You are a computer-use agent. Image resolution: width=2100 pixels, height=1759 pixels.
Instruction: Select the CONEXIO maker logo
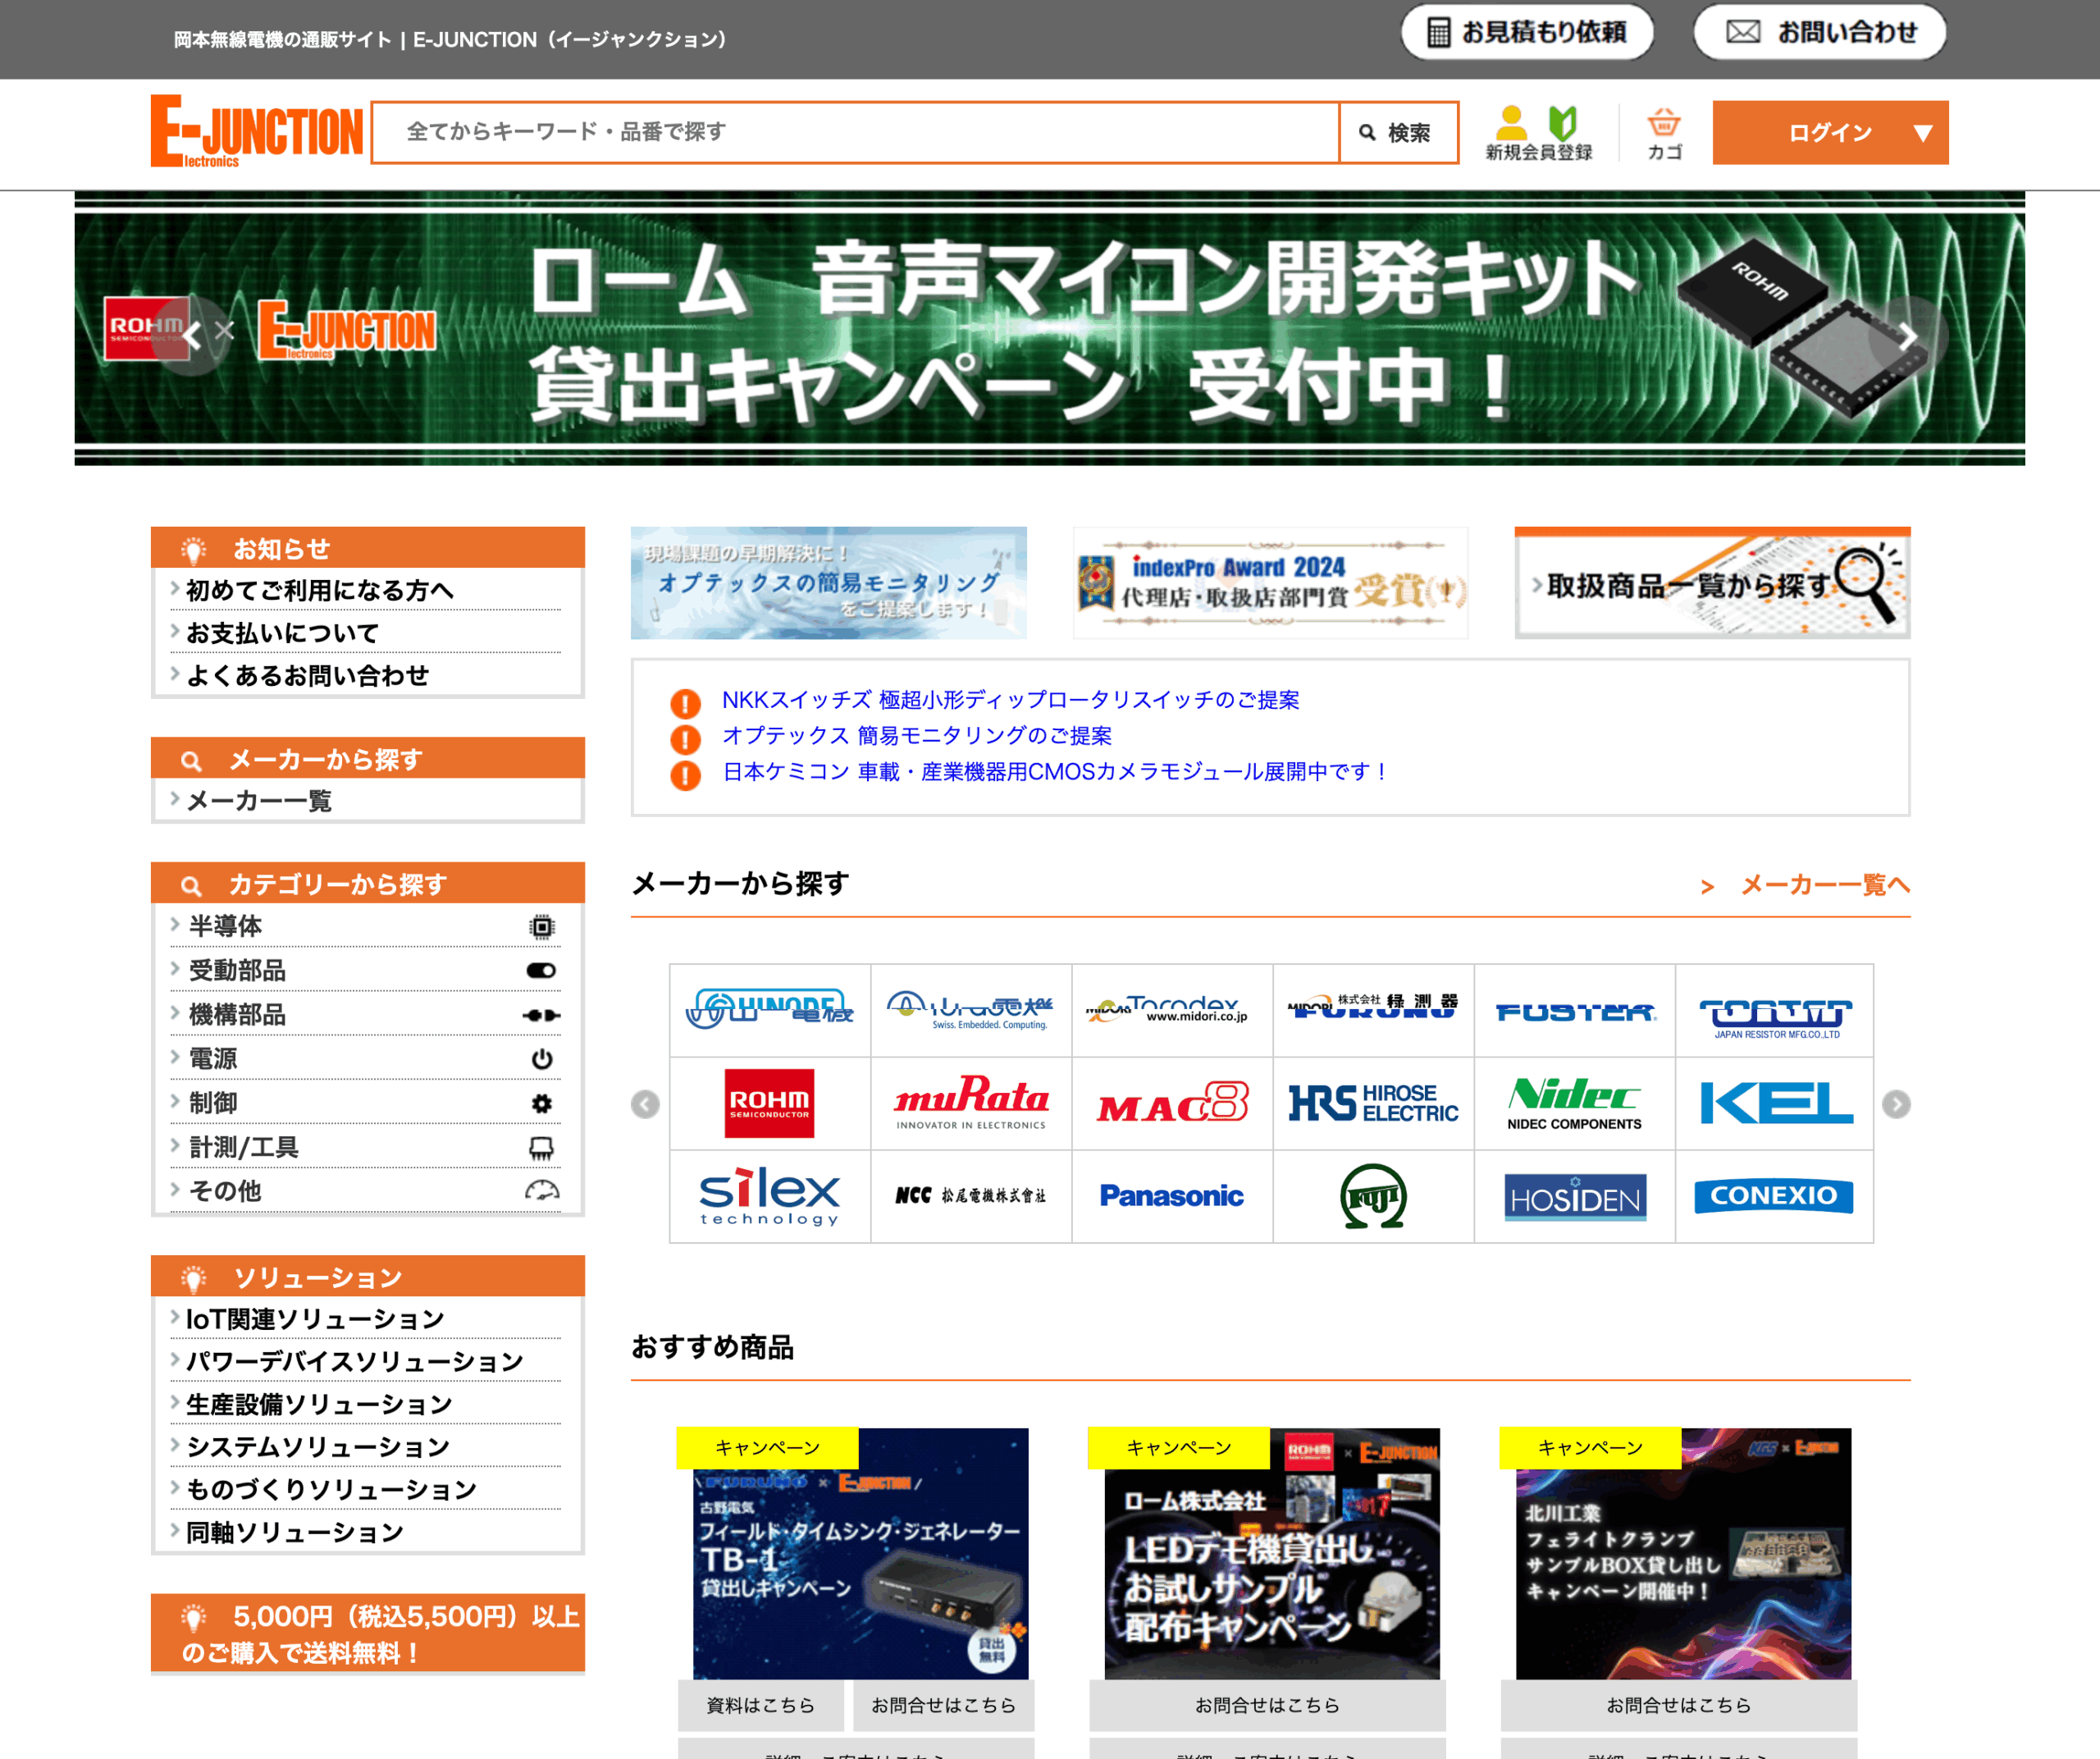pos(1775,1196)
